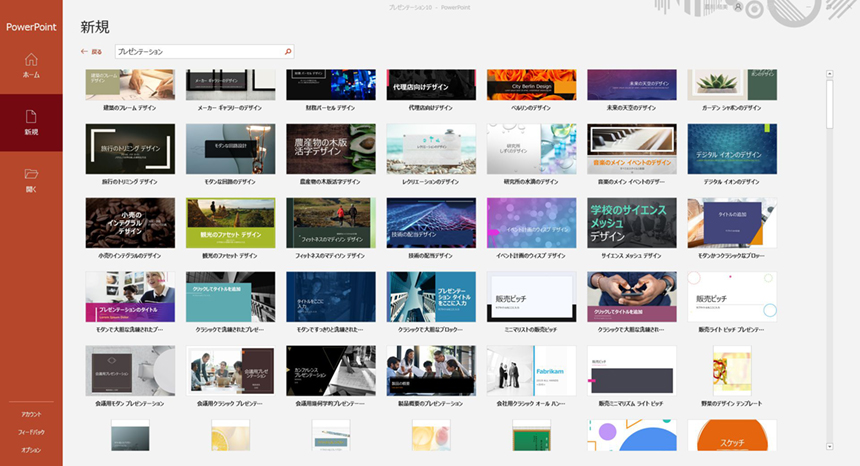This screenshot has height=466, width=860.
Task: Pick the 学校のサイエンスメッシュ デザイン template
Action: pyautogui.click(x=631, y=222)
